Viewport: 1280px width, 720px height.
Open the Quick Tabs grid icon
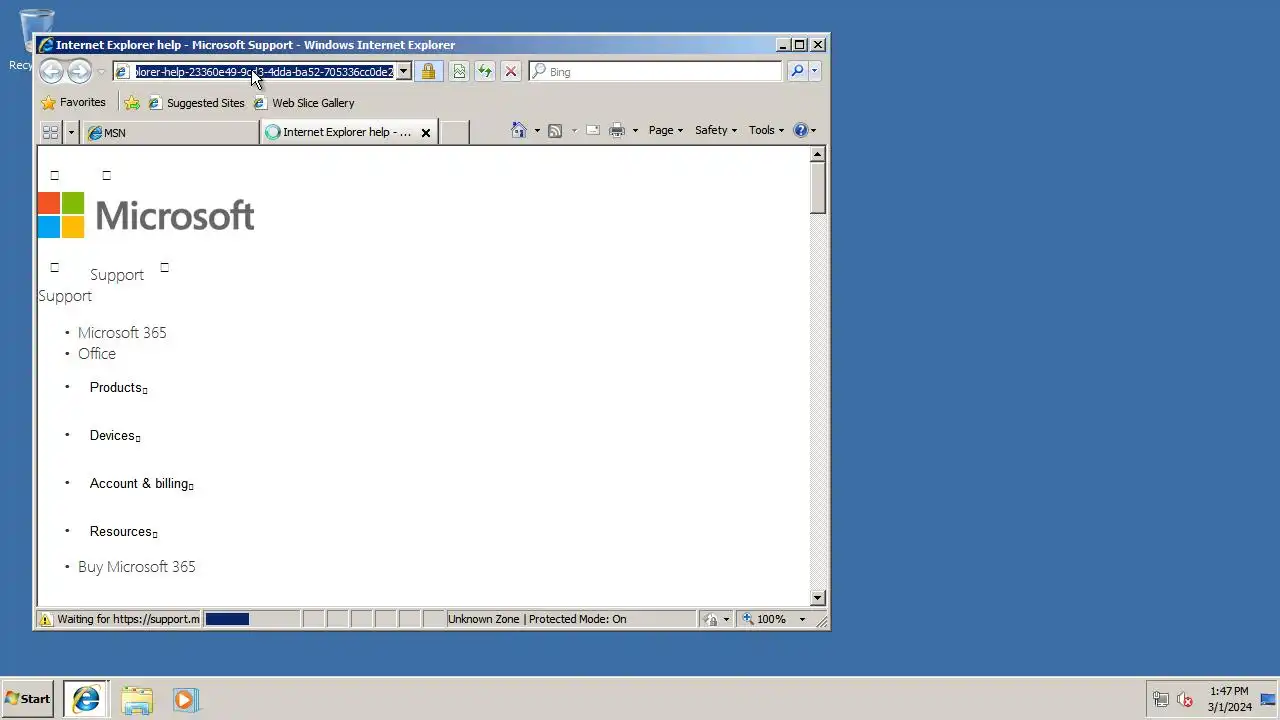[50, 132]
